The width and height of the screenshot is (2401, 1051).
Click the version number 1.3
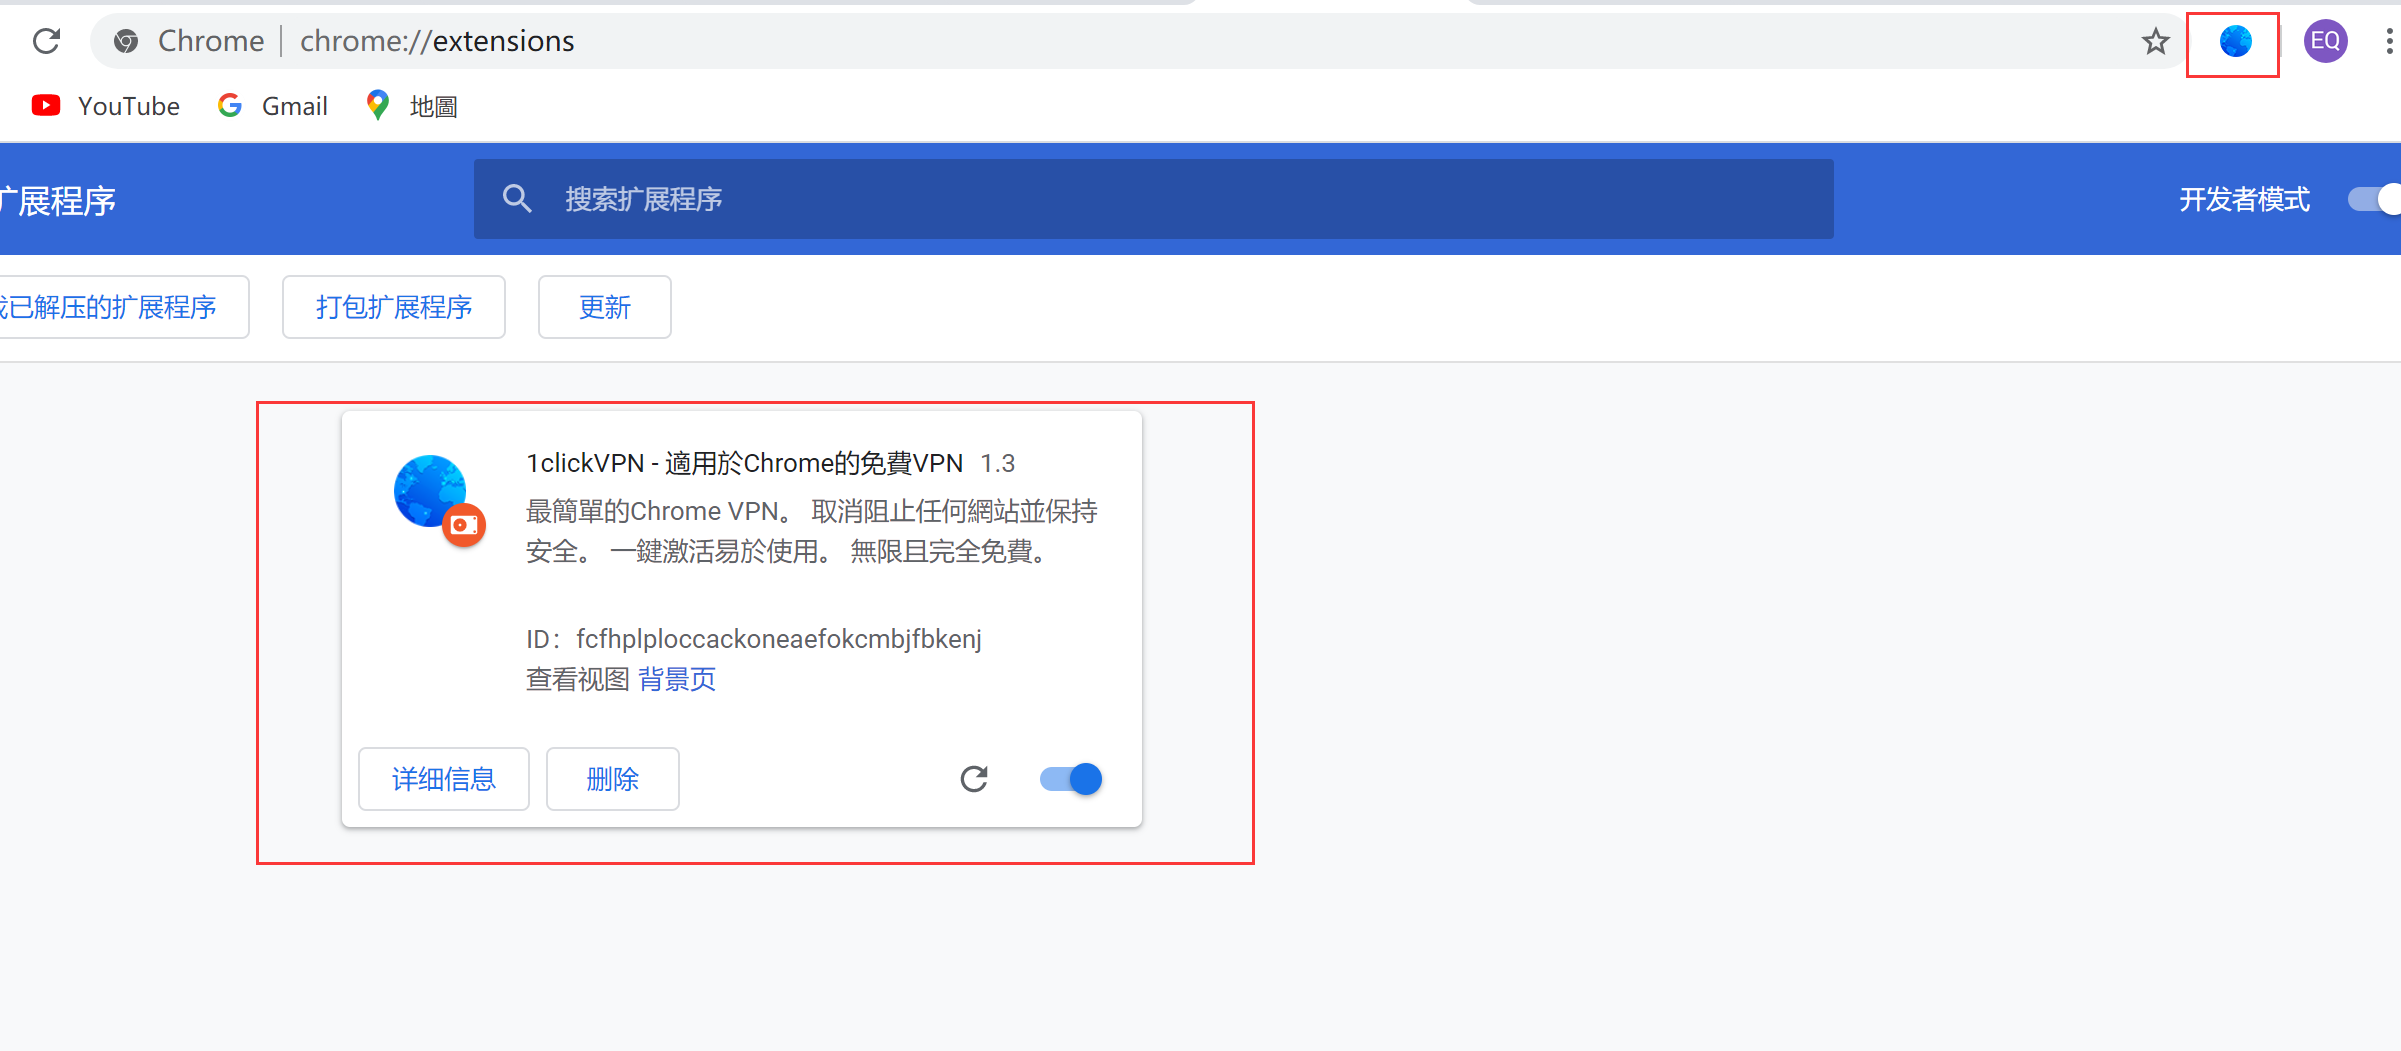click(x=997, y=464)
